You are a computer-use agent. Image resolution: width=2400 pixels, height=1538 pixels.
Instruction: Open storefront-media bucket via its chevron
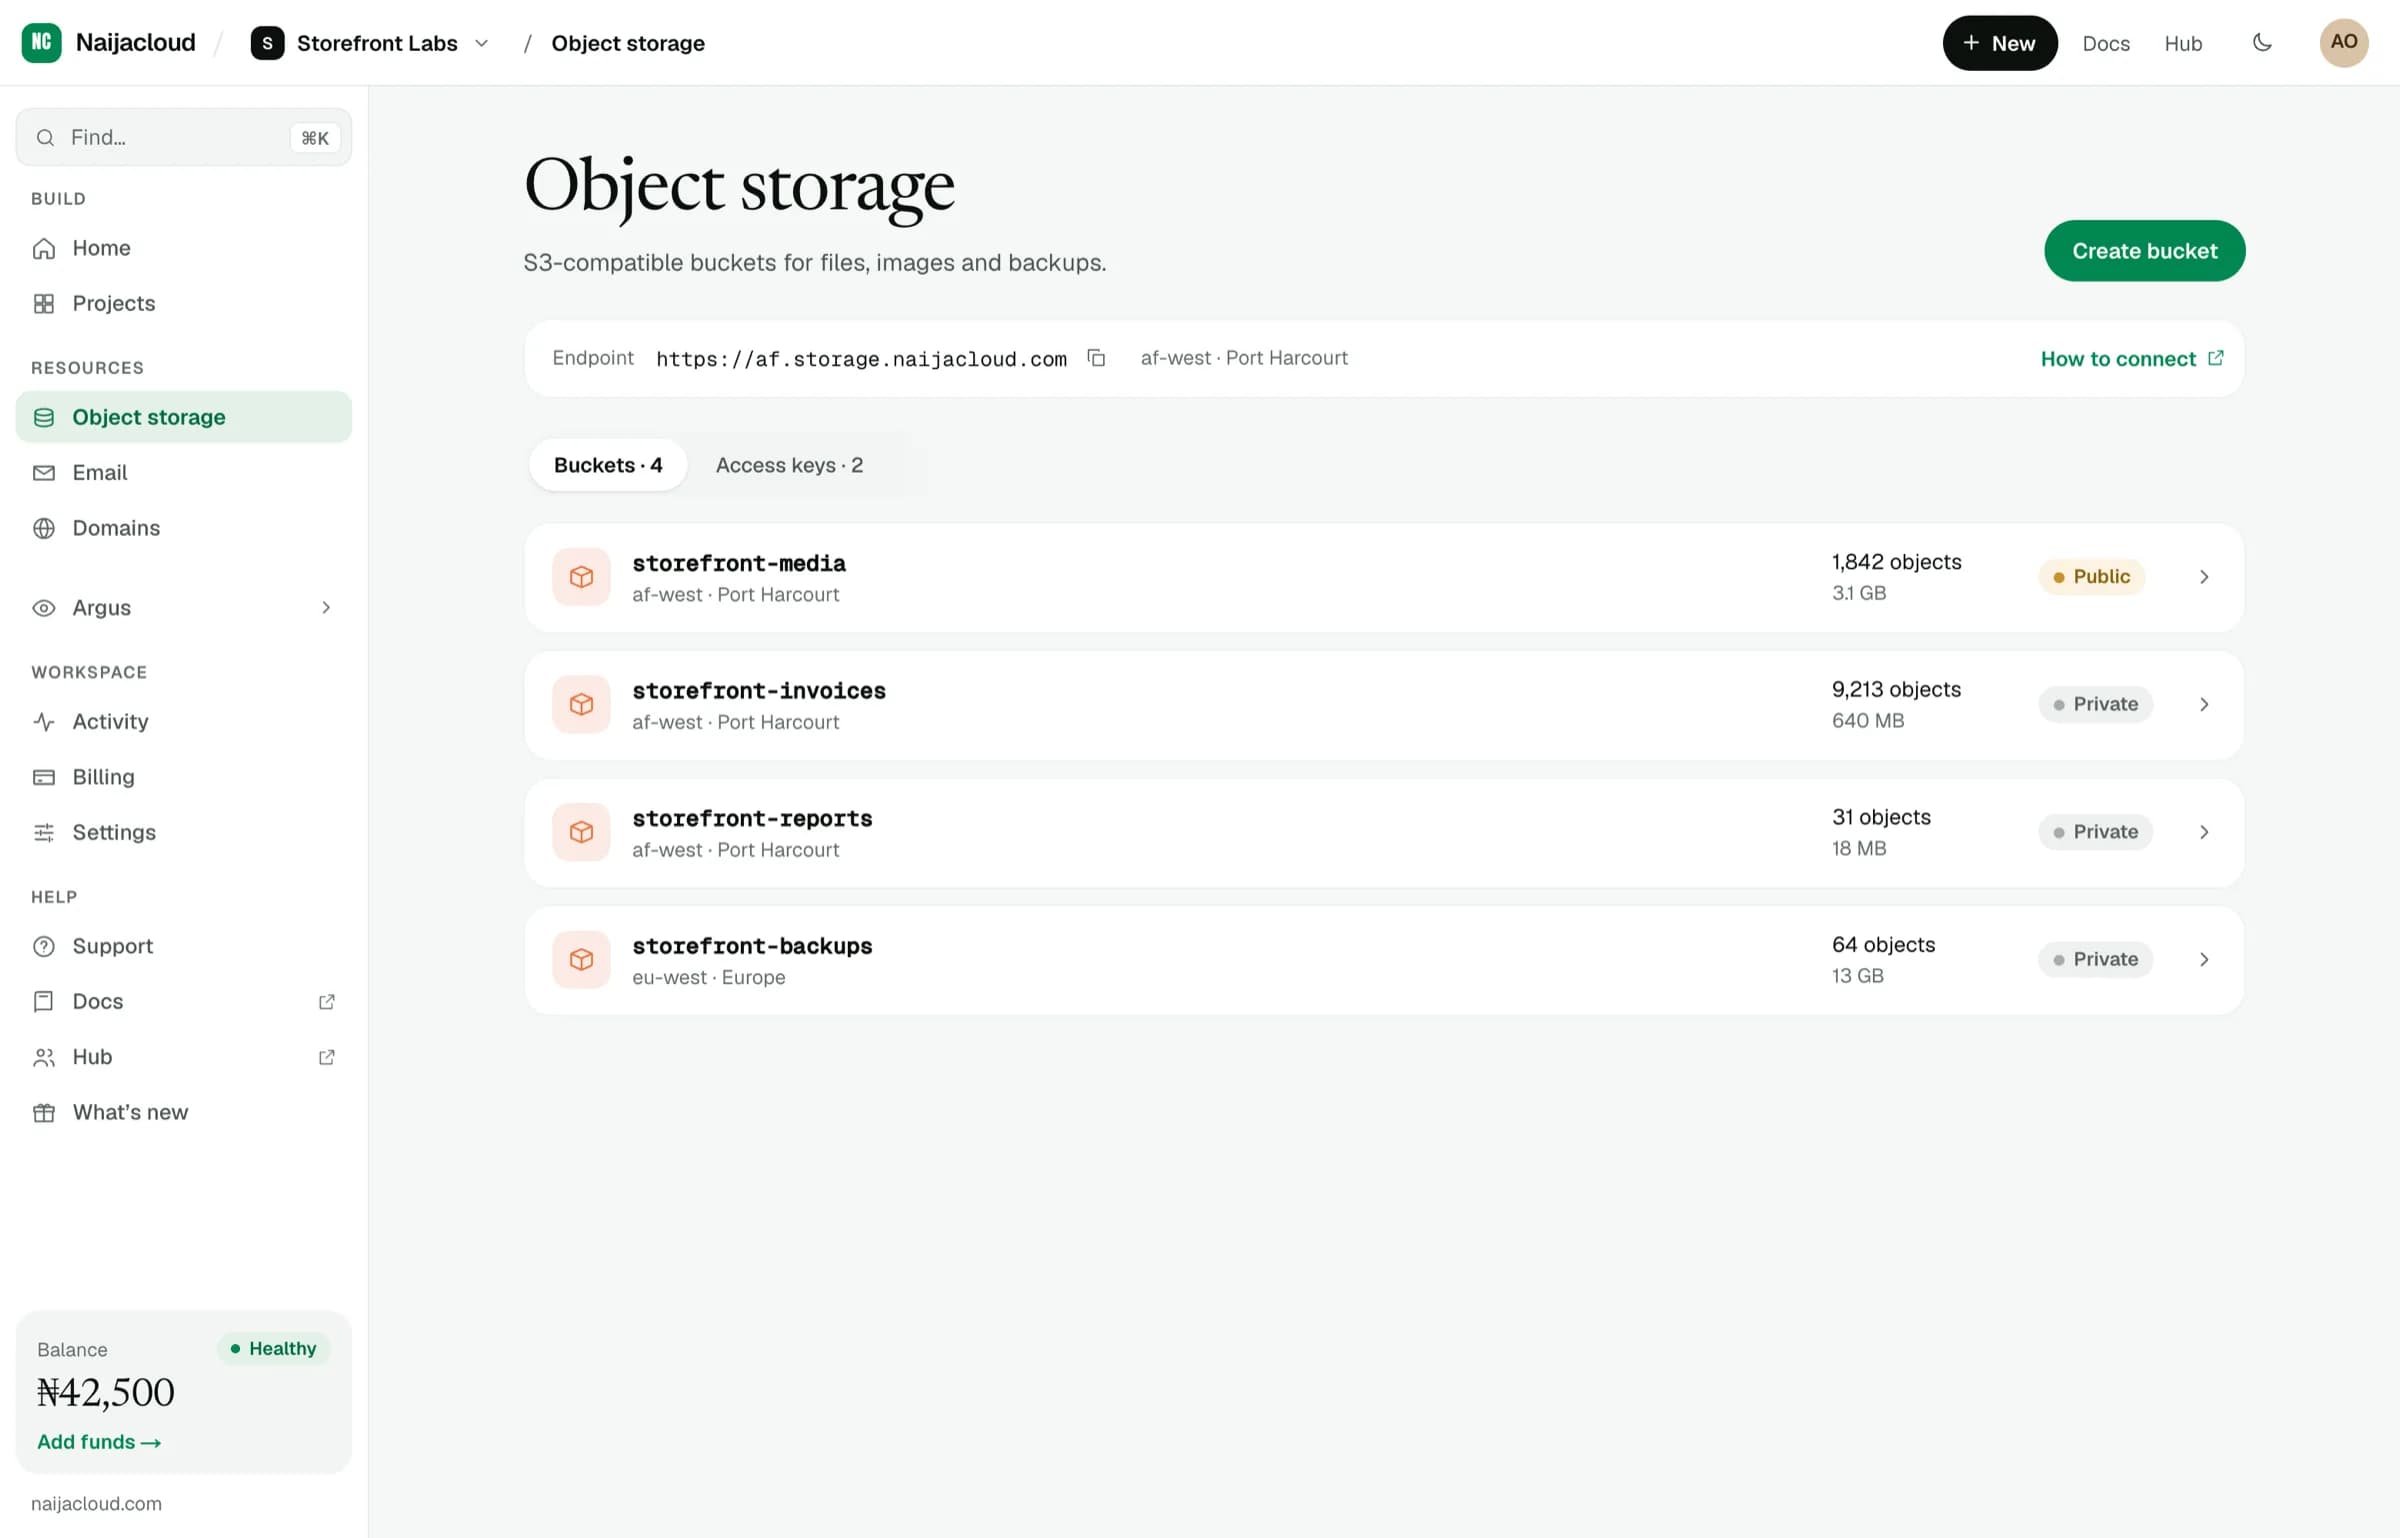pyautogui.click(x=2204, y=577)
